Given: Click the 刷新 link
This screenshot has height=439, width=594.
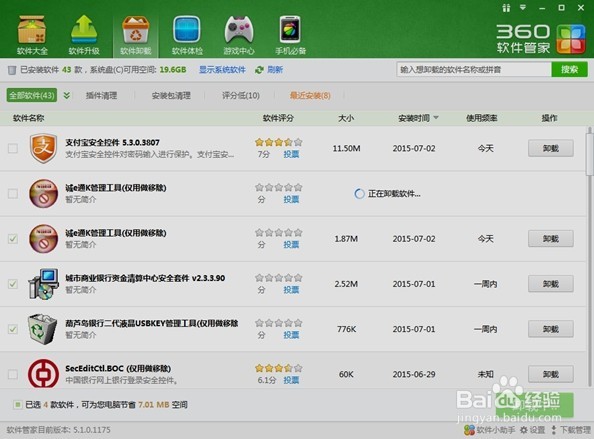Looking at the screenshot, I should coord(275,70).
